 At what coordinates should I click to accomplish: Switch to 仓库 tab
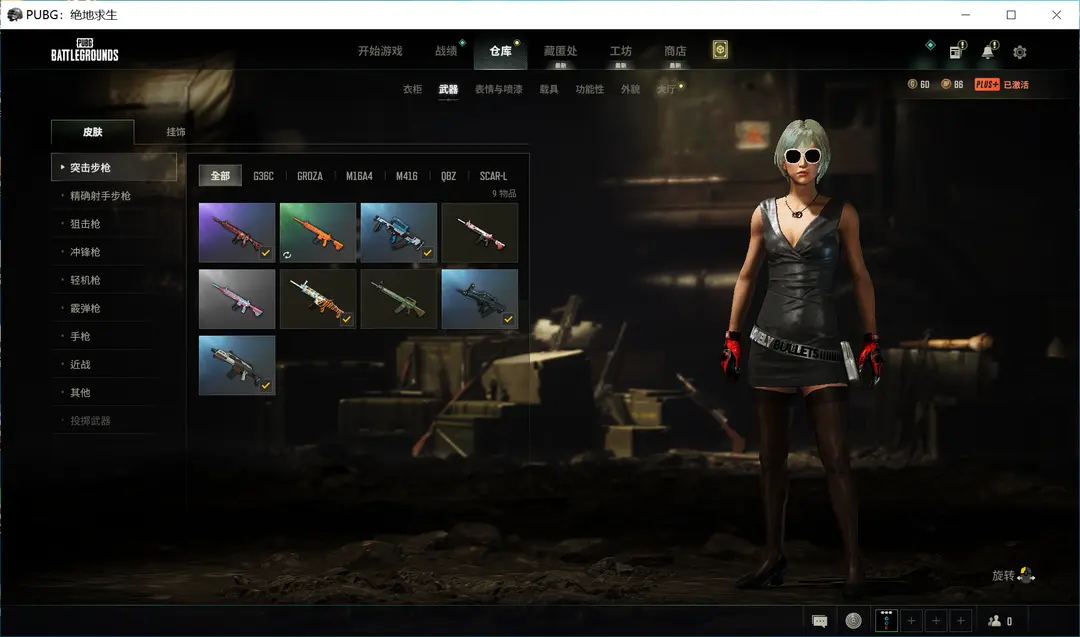(501, 50)
